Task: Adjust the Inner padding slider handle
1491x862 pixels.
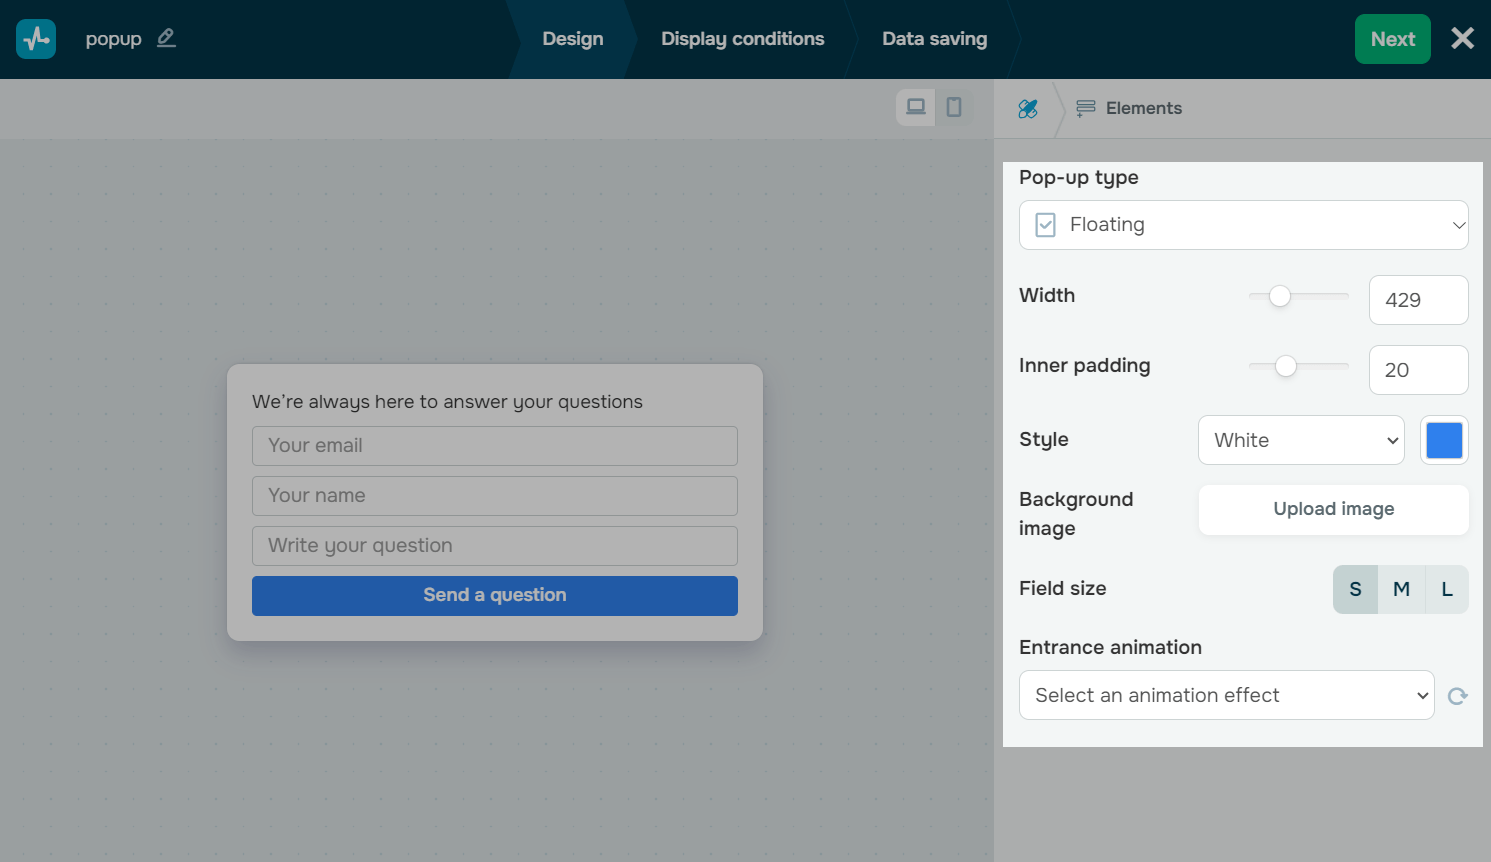Action: (x=1286, y=366)
